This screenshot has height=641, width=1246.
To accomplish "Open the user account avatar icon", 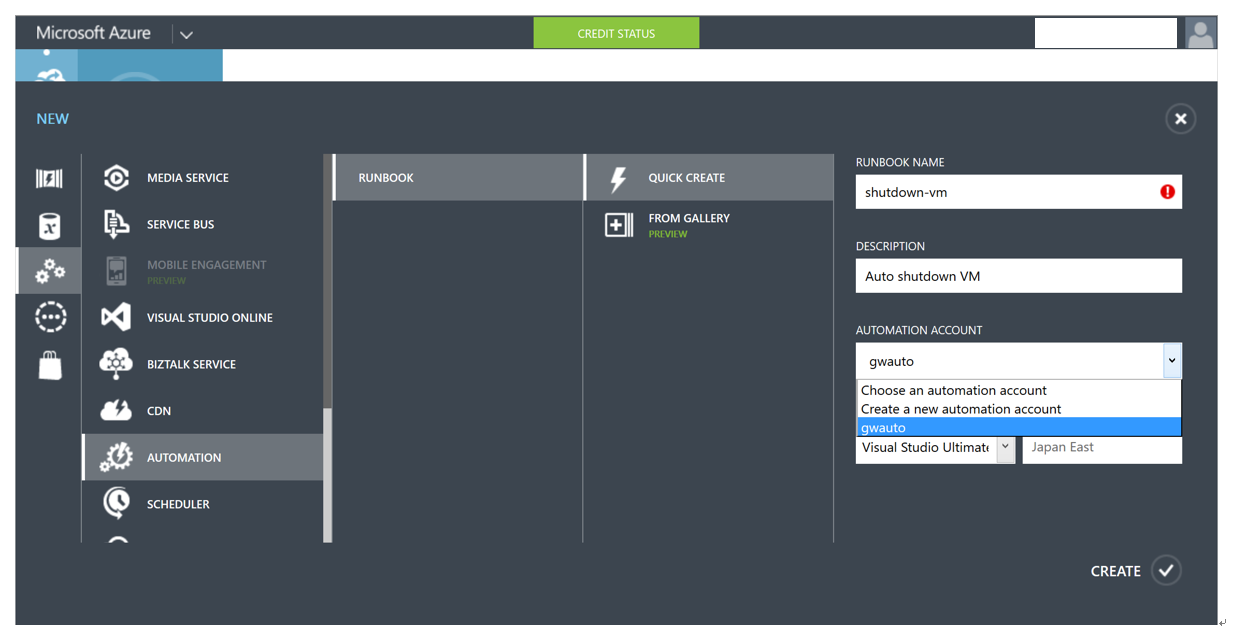I will pos(1200,33).
